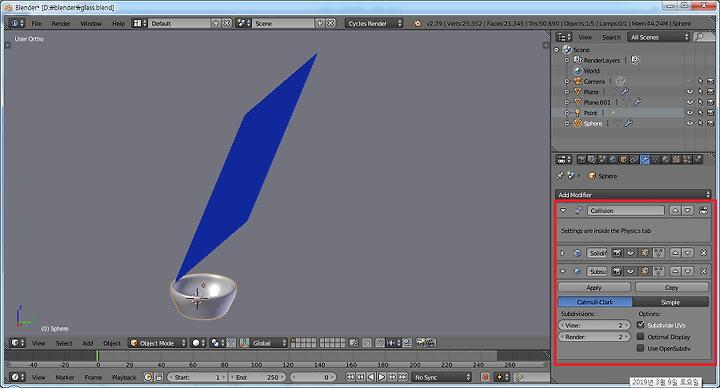The height and width of the screenshot is (388, 720).
Task: Open the Particles properties tab icon
Action: tap(686, 159)
